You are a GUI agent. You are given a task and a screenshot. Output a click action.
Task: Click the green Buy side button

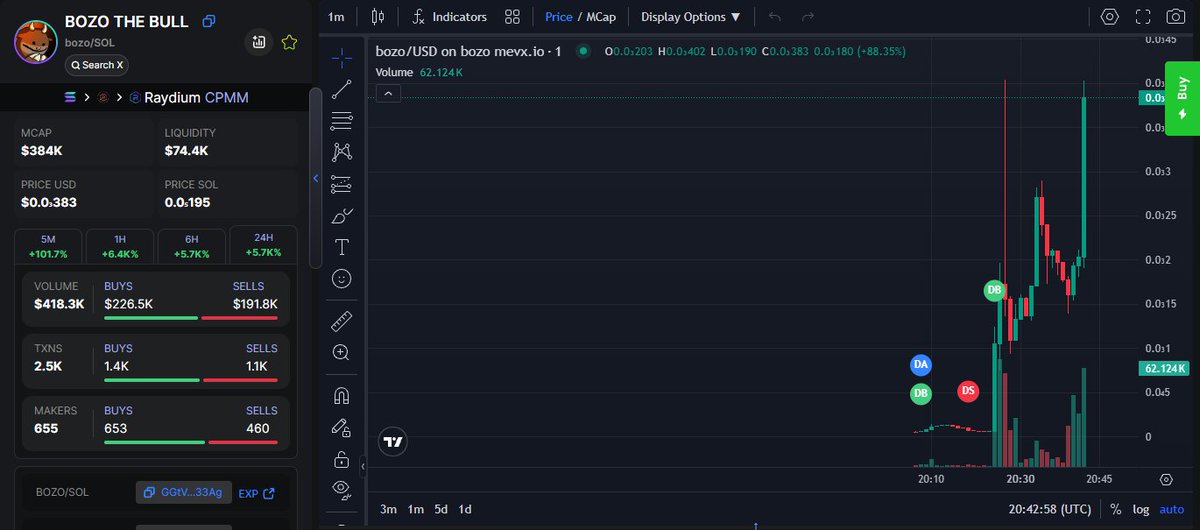1182,98
